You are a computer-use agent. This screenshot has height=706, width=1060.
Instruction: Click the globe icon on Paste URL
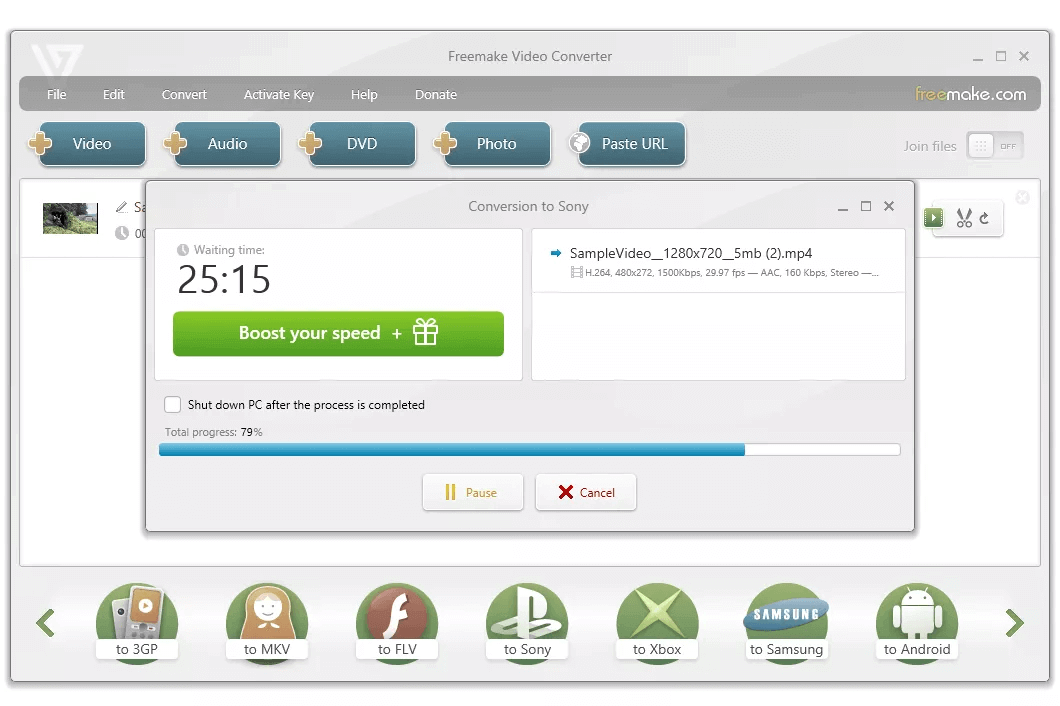coord(579,143)
